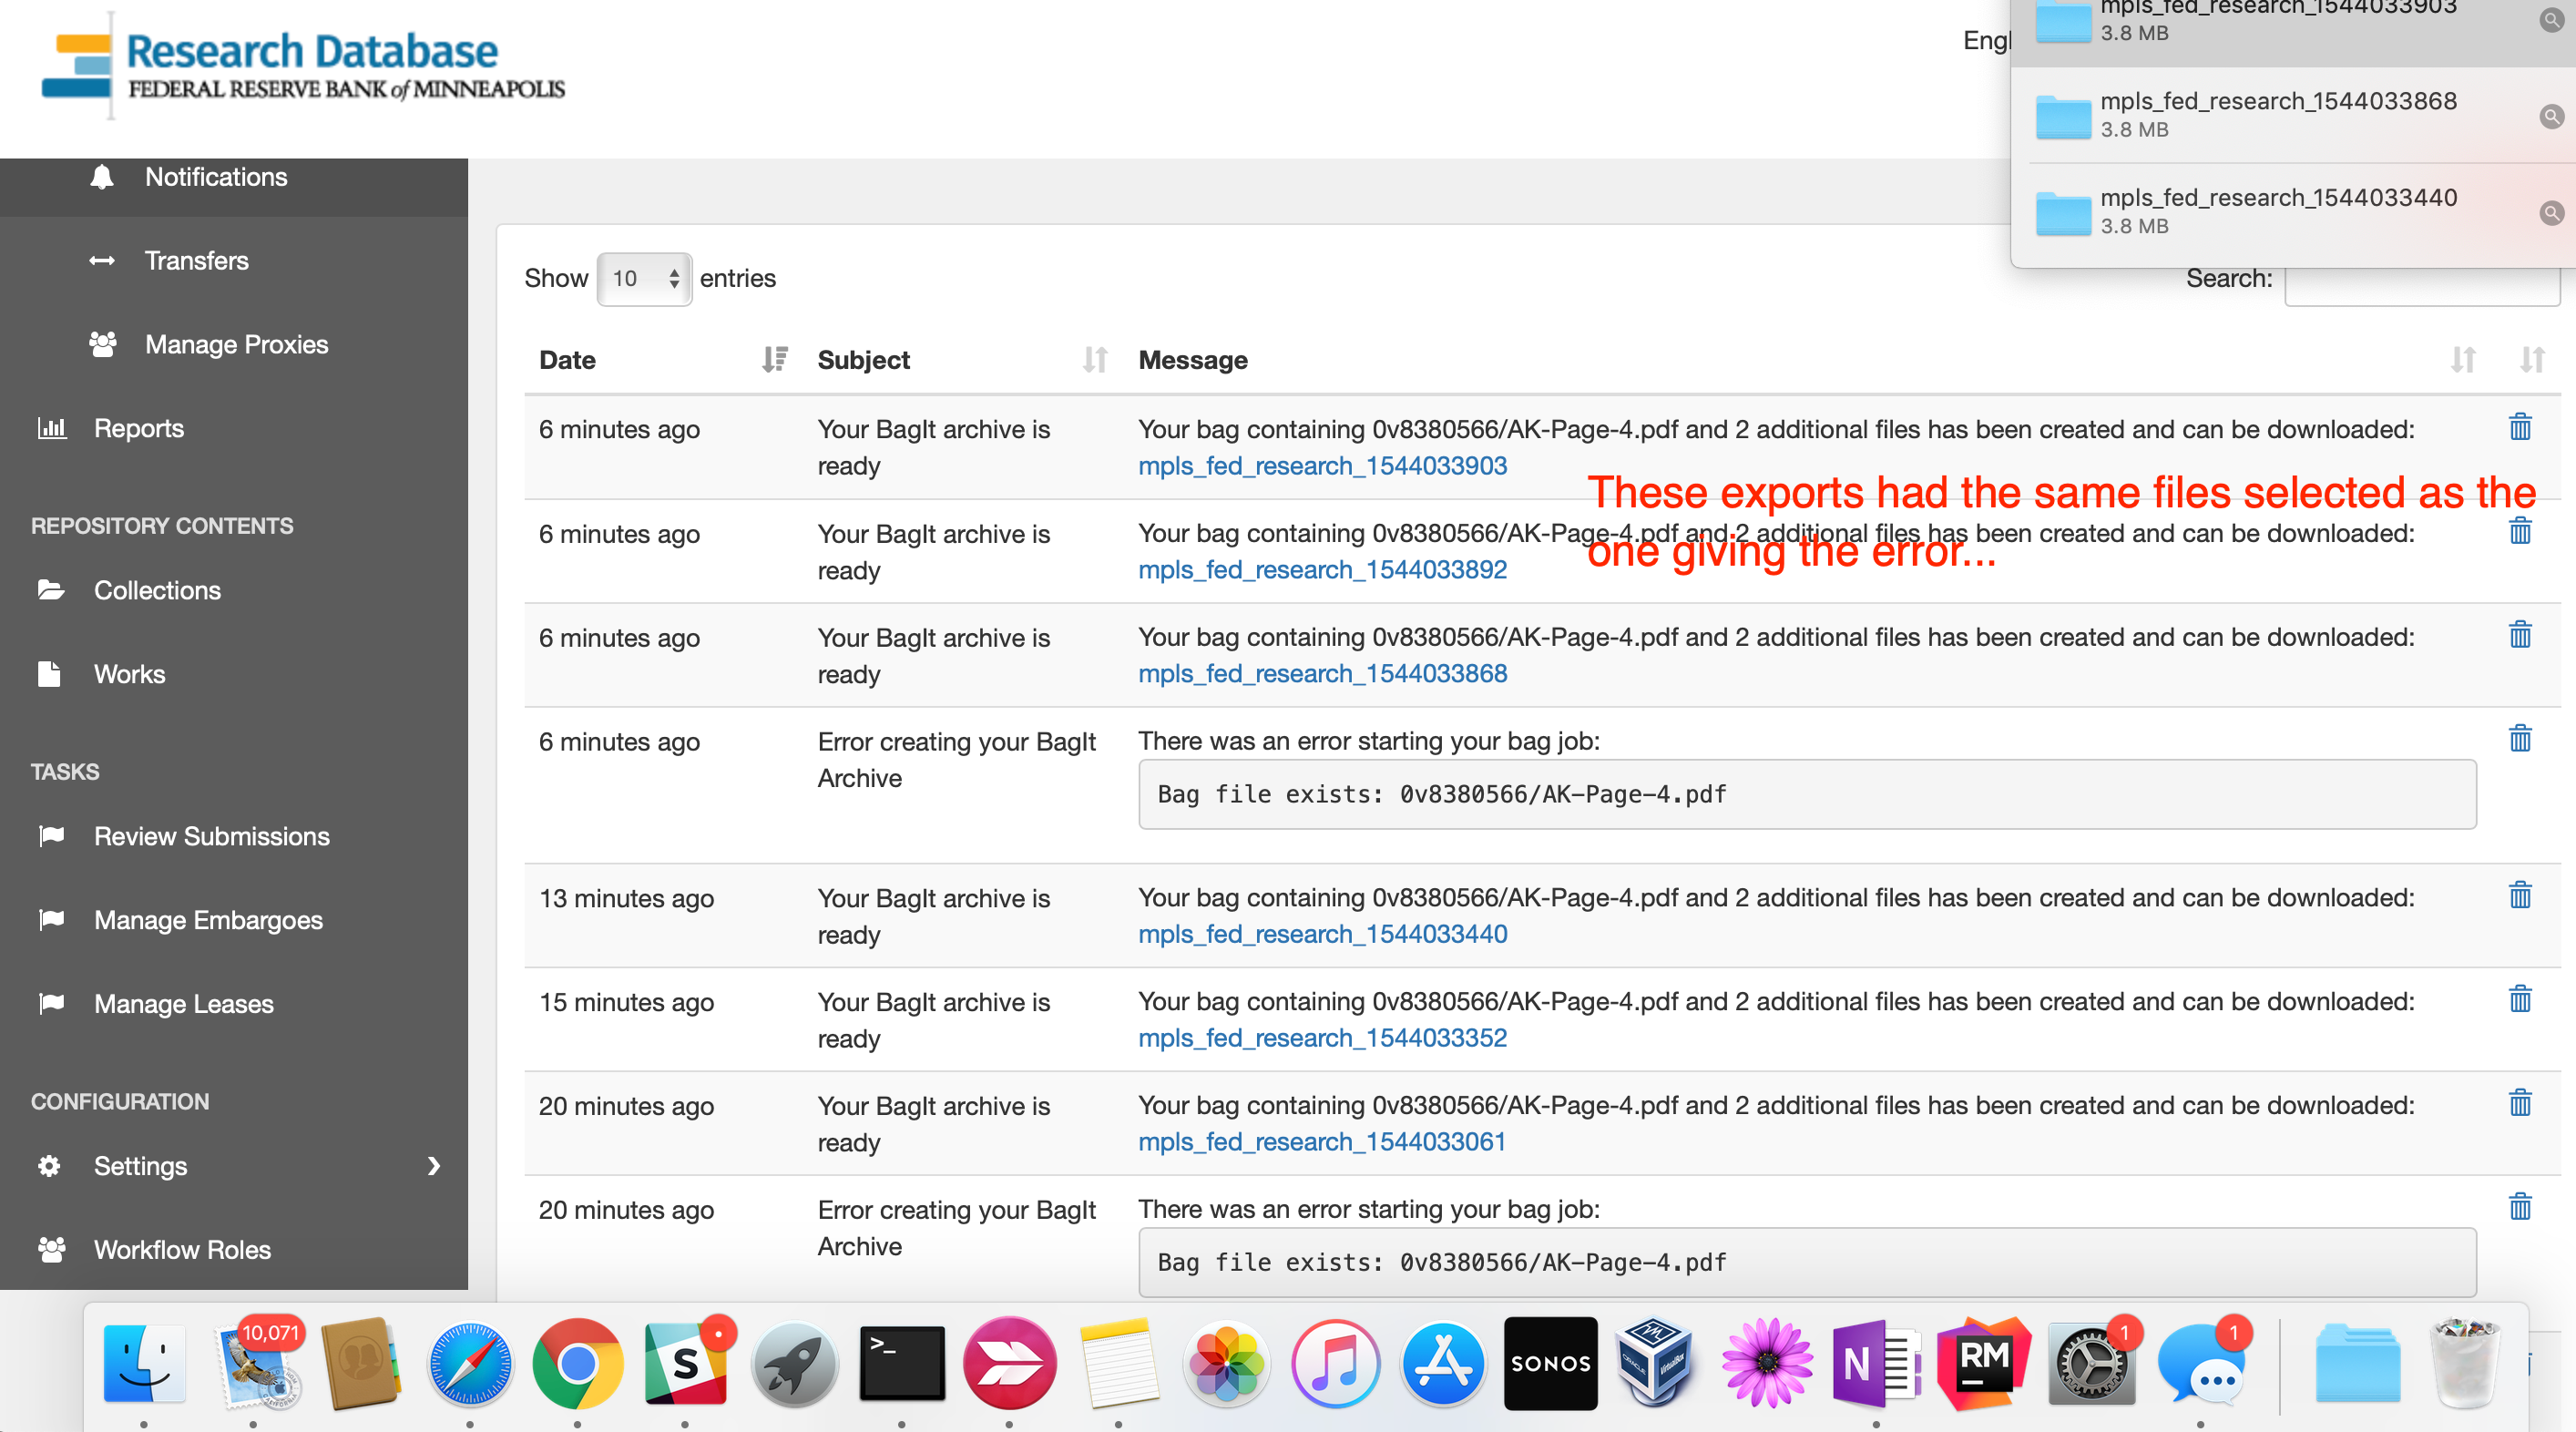Toggle sorting on the Subject column
This screenshot has width=2576, height=1432.
coord(1094,359)
